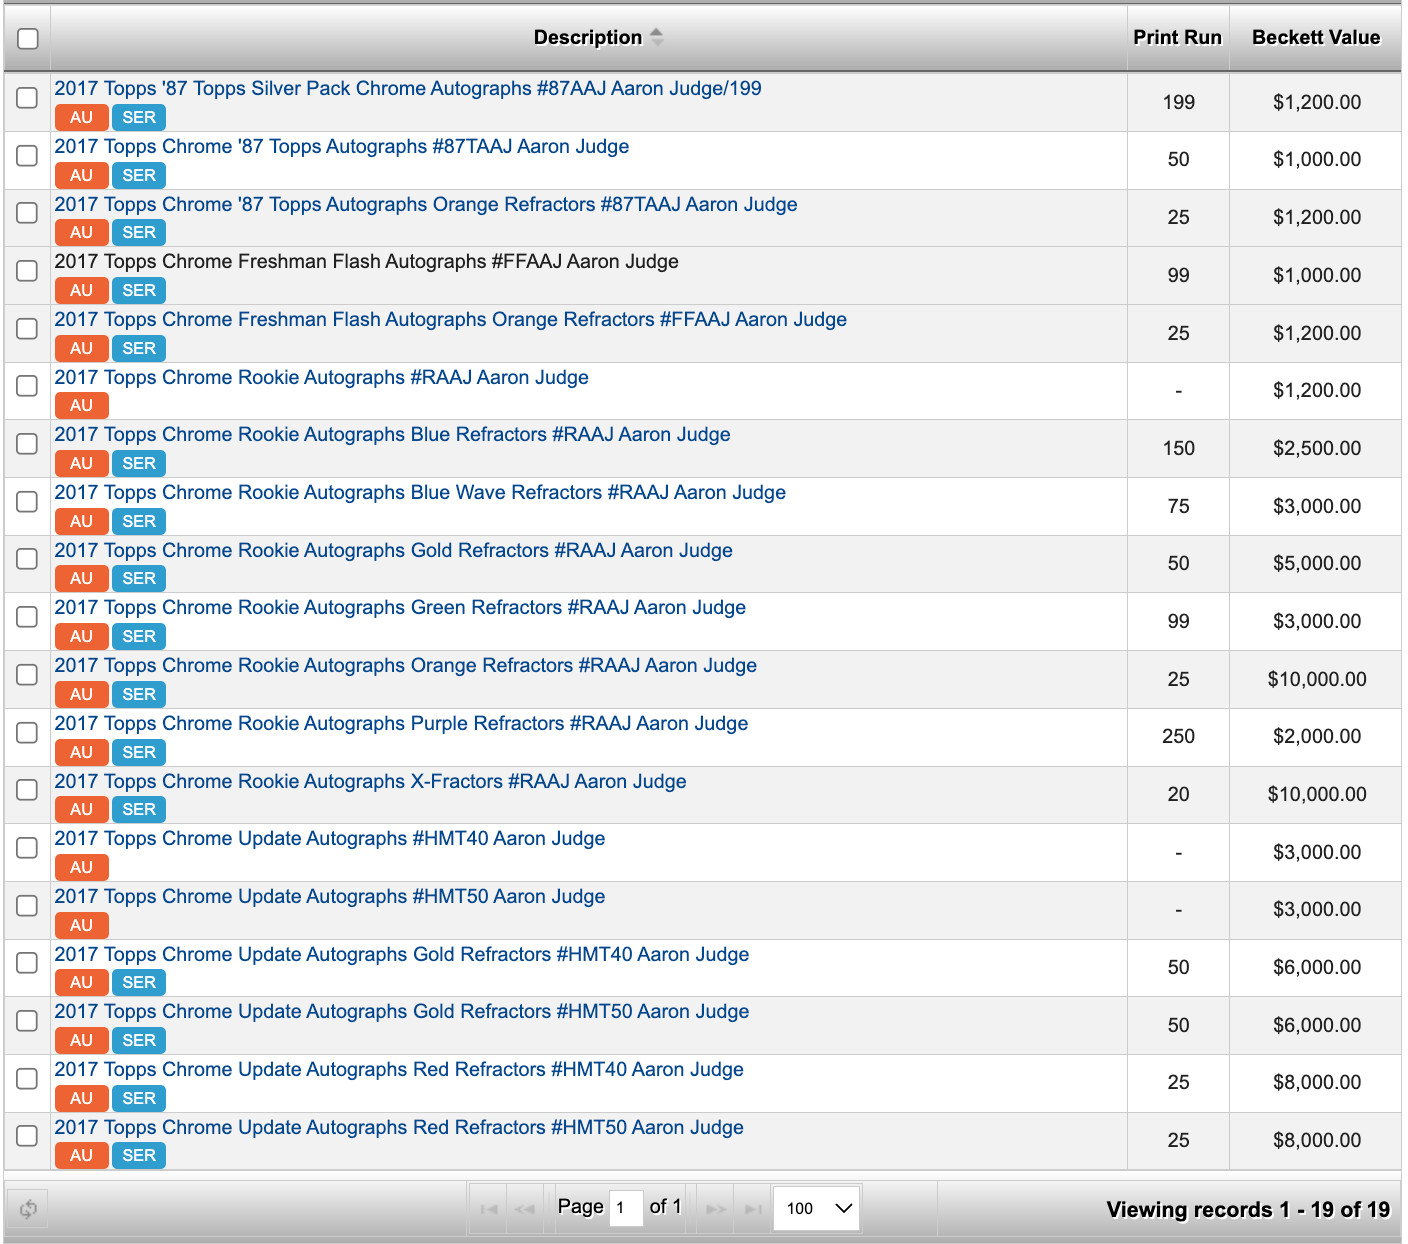Check the Update Red Refractors #HMT50 row checkbox
This screenshot has width=1408, height=1244.
click(x=27, y=1135)
